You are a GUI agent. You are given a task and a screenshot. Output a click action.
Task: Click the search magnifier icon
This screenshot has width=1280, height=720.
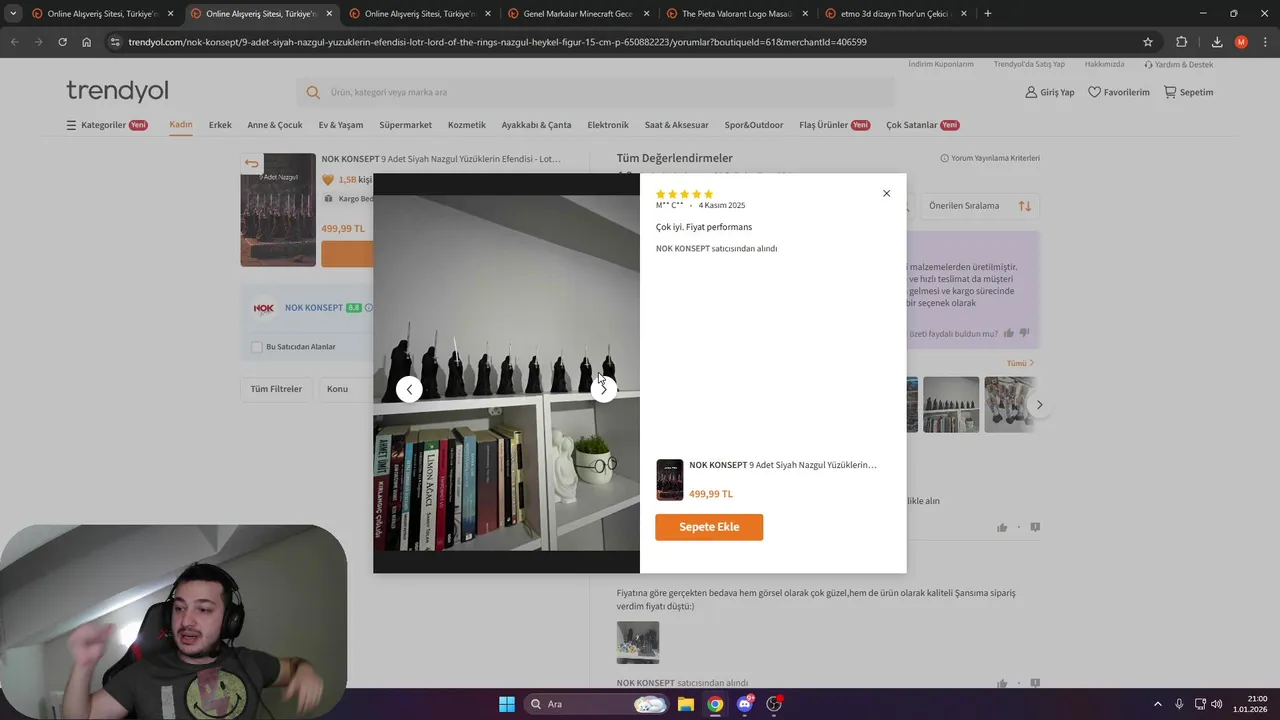[313, 92]
